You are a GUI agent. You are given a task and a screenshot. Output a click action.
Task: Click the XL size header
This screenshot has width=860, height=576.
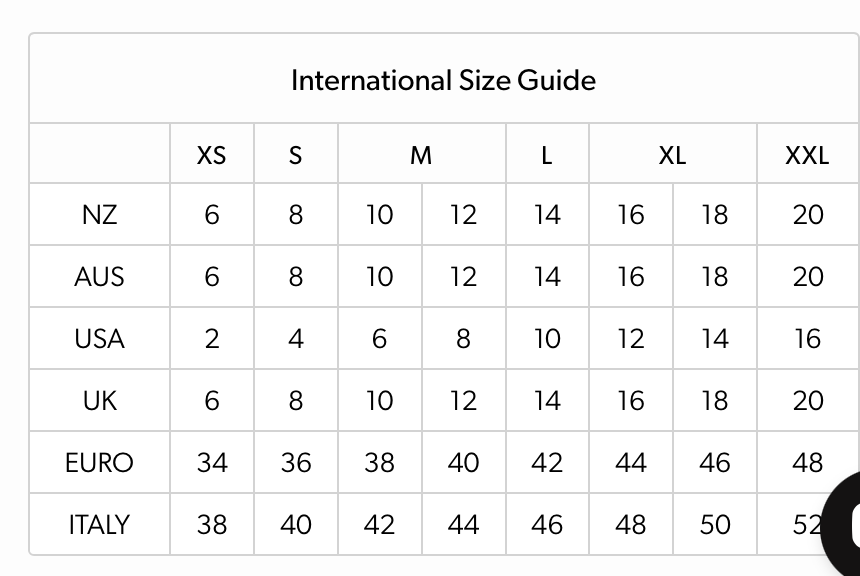672,155
